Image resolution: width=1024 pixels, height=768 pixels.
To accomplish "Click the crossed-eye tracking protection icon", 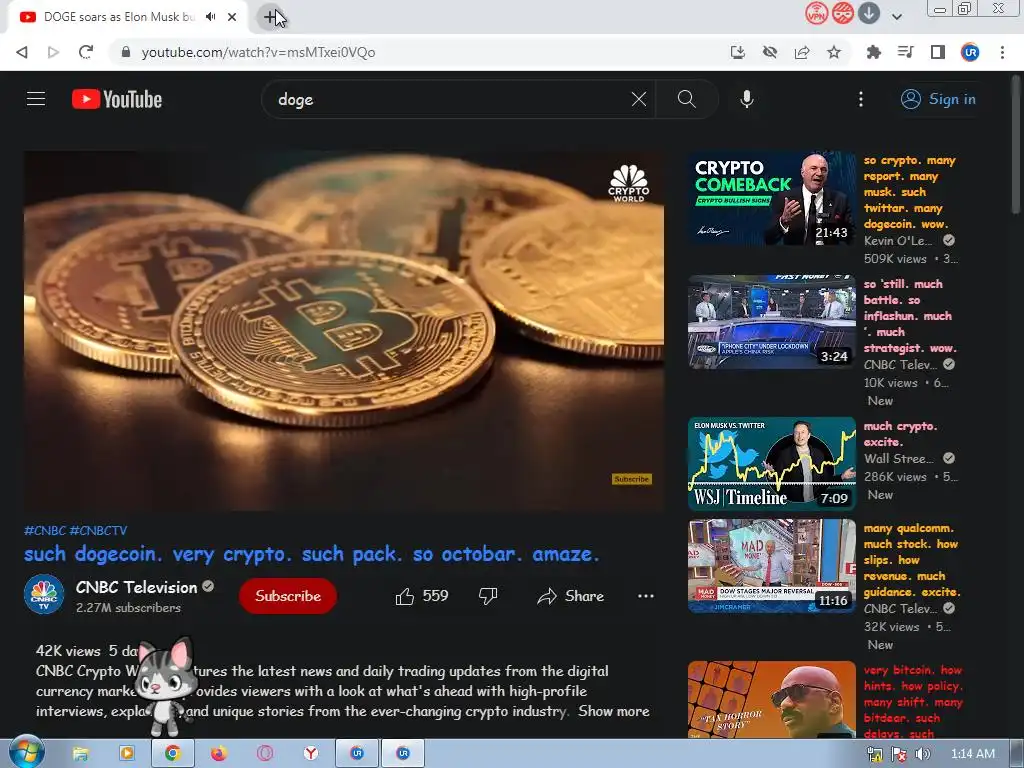I will coord(770,52).
